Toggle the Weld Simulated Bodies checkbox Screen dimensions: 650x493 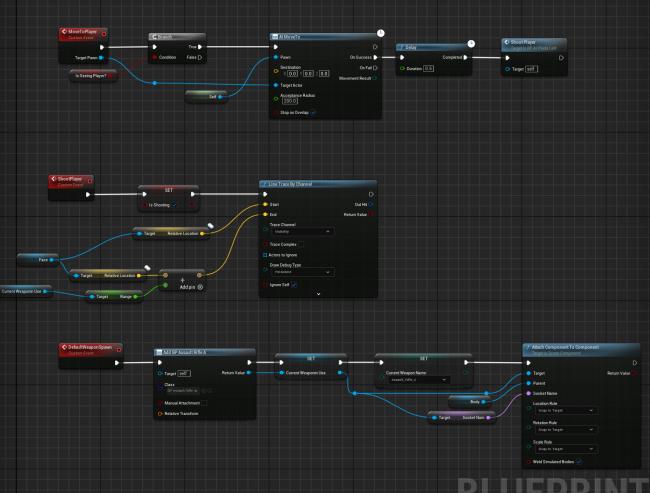[x=579, y=461]
